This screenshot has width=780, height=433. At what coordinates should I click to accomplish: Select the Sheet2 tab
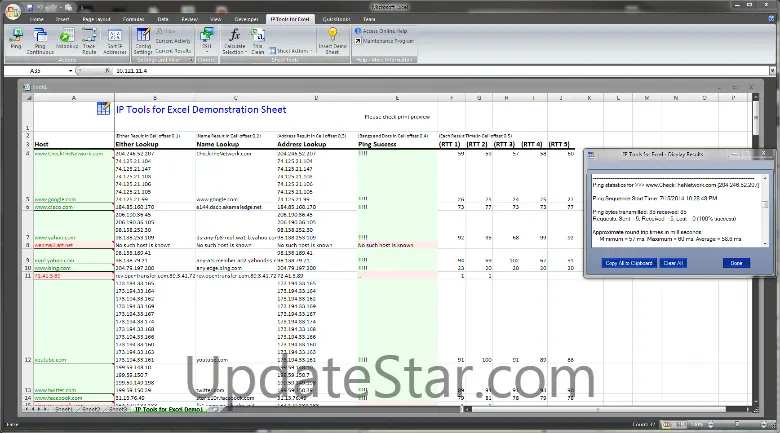[x=91, y=409]
